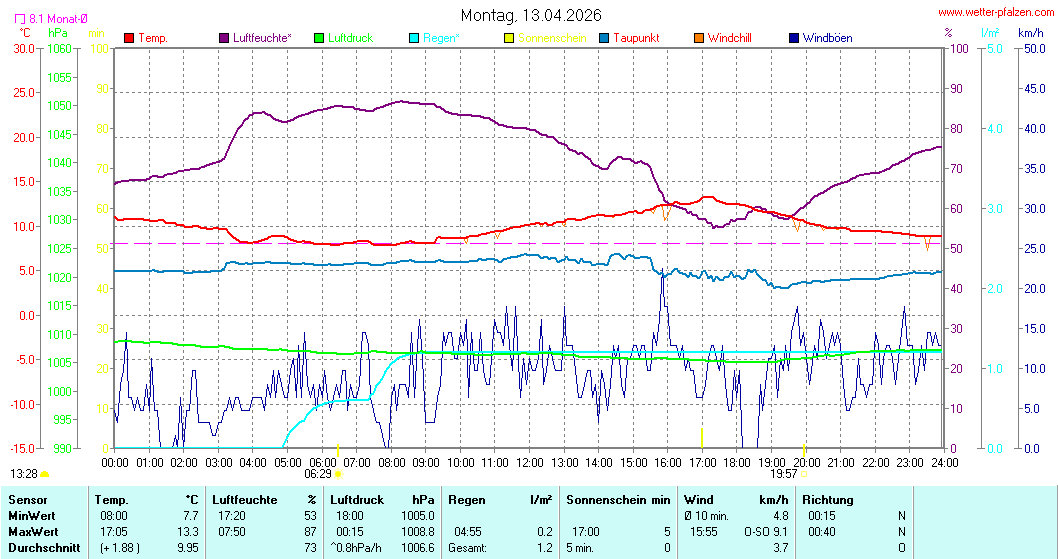1058x559 pixels.
Task: Click the sunrise icon next to 06:29
Action: 338,474
